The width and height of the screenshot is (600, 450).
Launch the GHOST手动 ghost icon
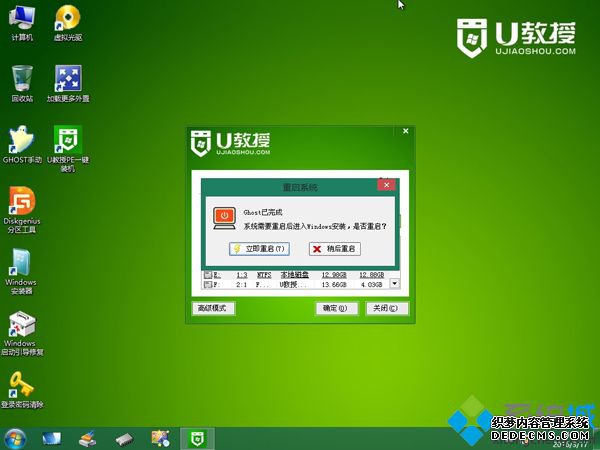click(22, 145)
